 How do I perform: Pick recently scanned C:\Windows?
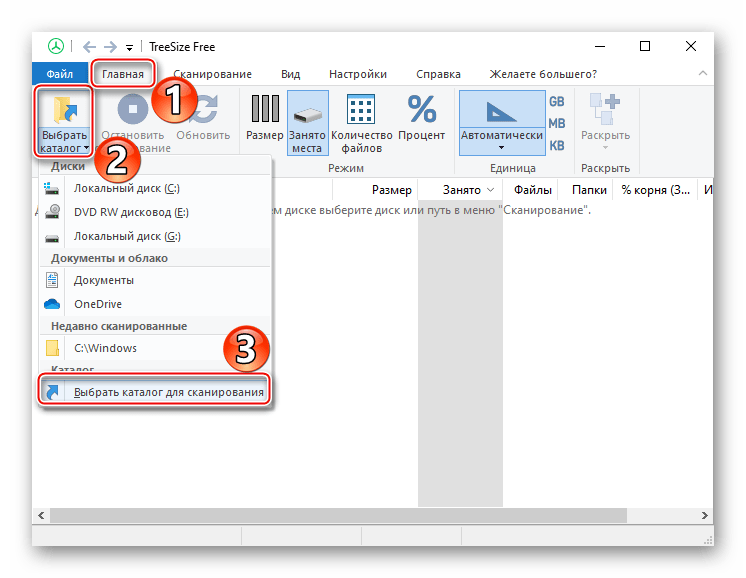(155, 348)
